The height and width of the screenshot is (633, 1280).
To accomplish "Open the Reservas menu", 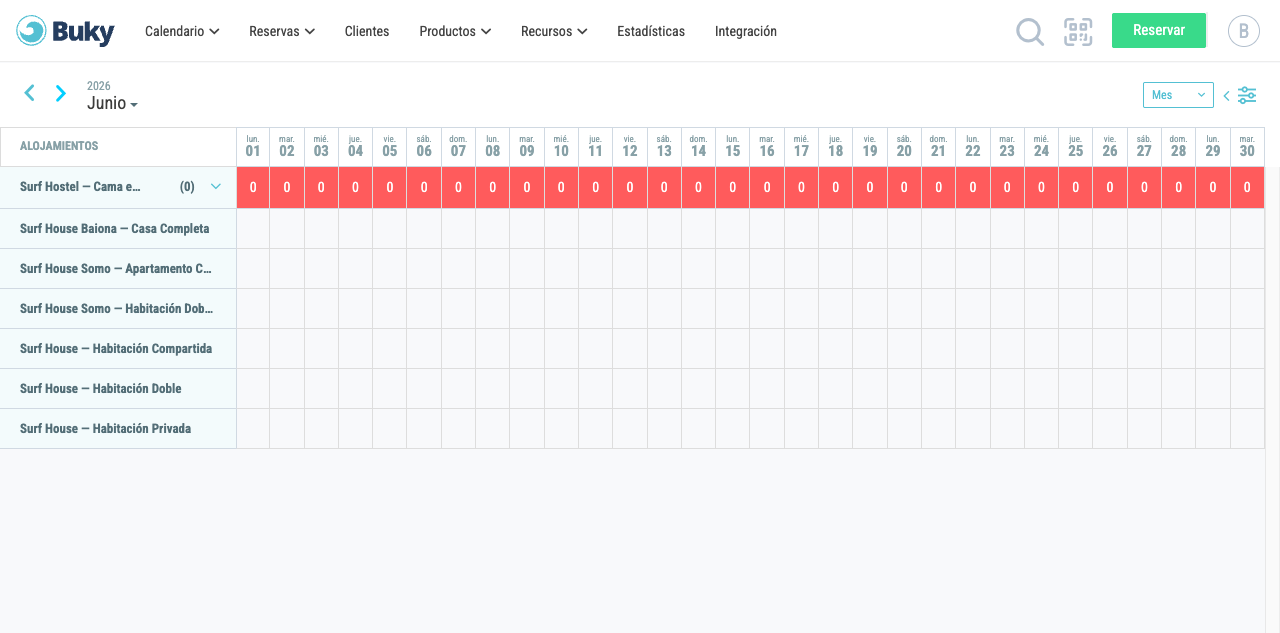I will coord(282,31).
